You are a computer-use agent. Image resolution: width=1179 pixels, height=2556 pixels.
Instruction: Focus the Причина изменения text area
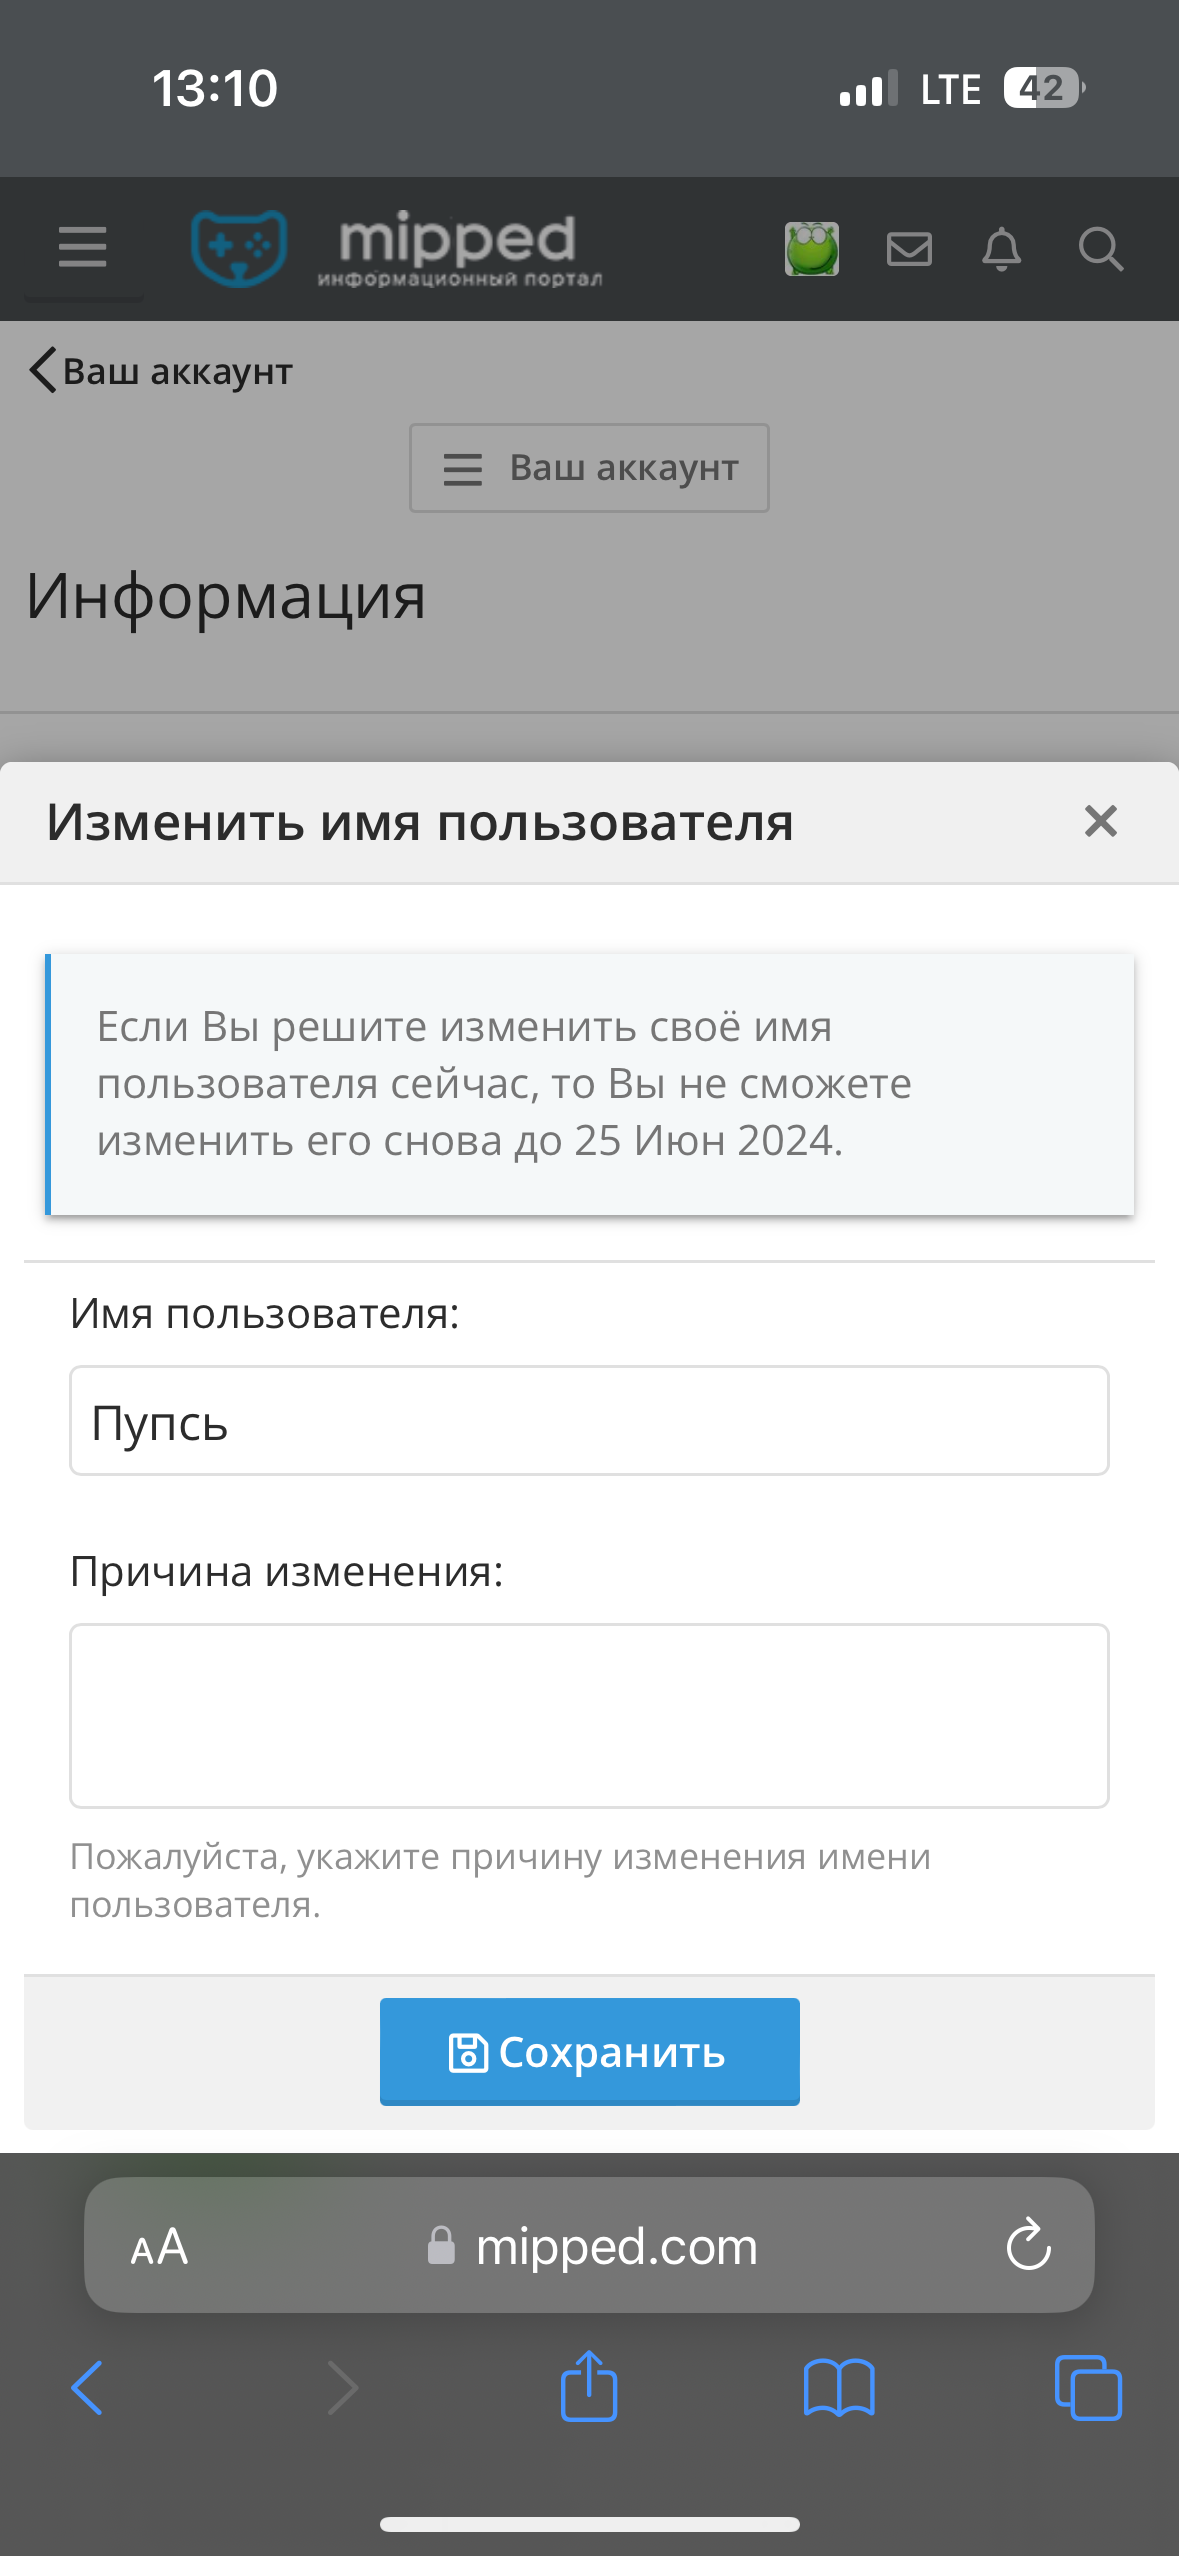589,1716
